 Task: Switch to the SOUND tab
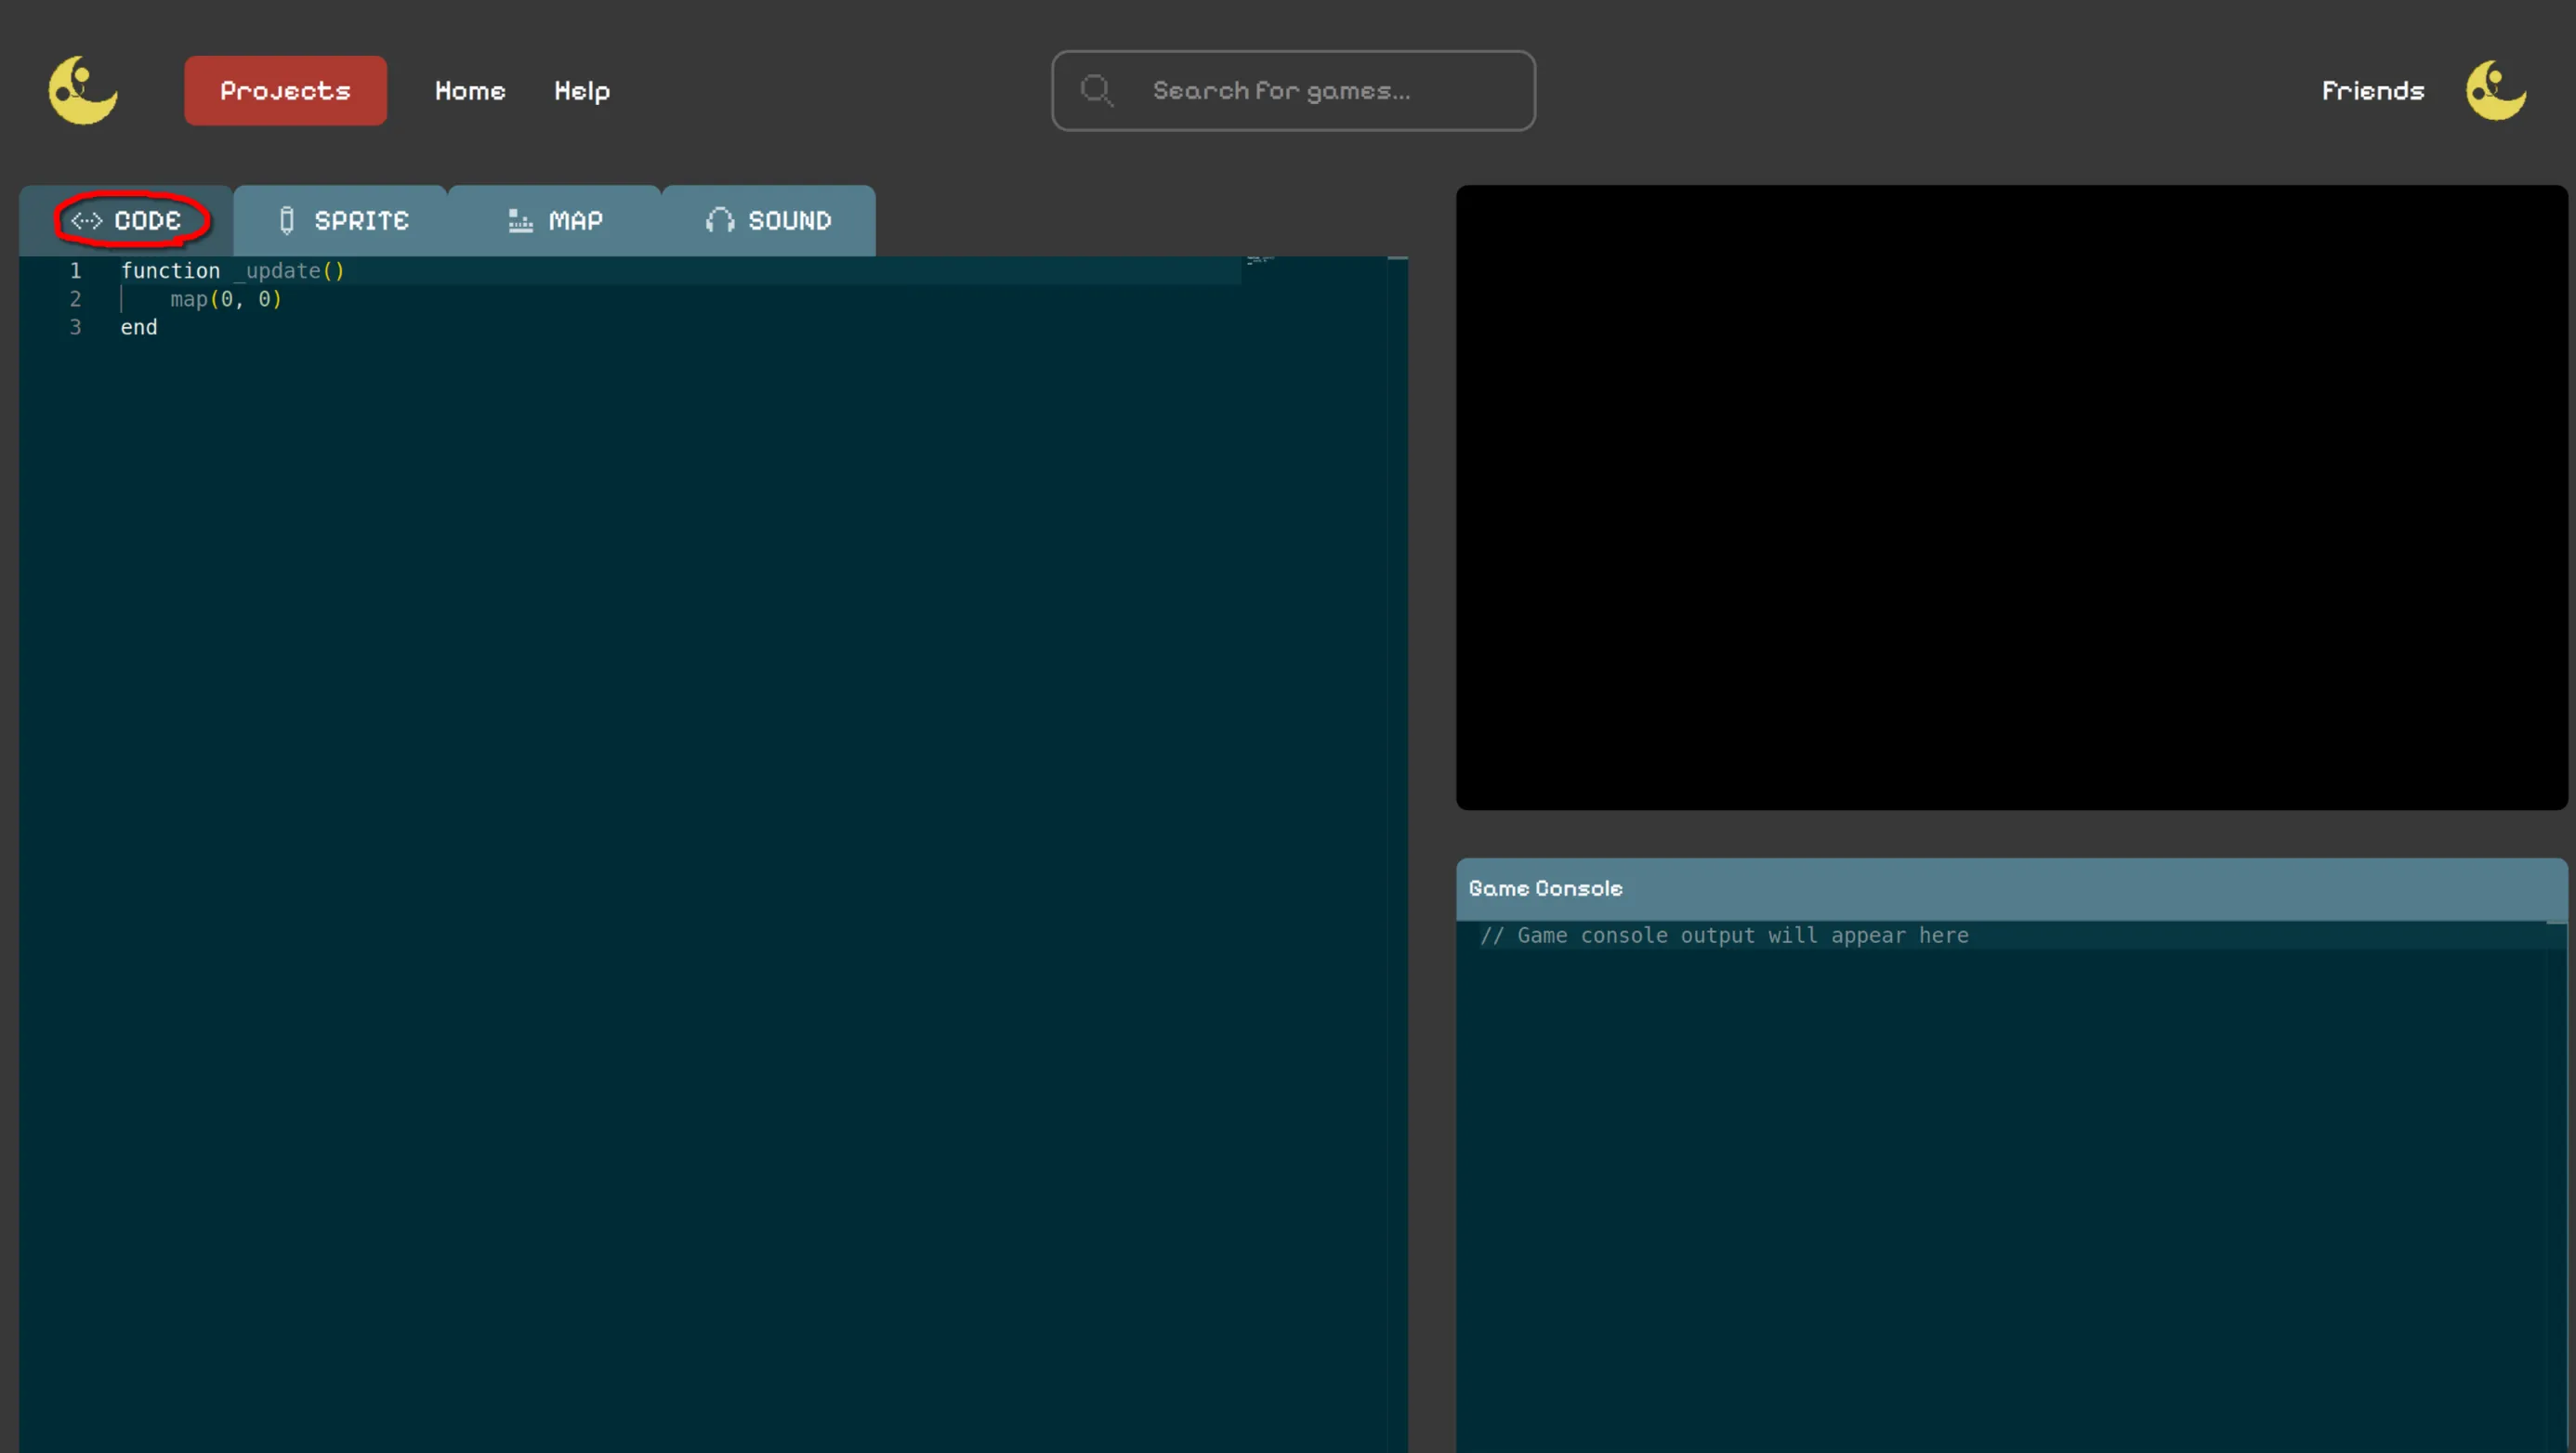pyautogui.click(x=769, y=220)
